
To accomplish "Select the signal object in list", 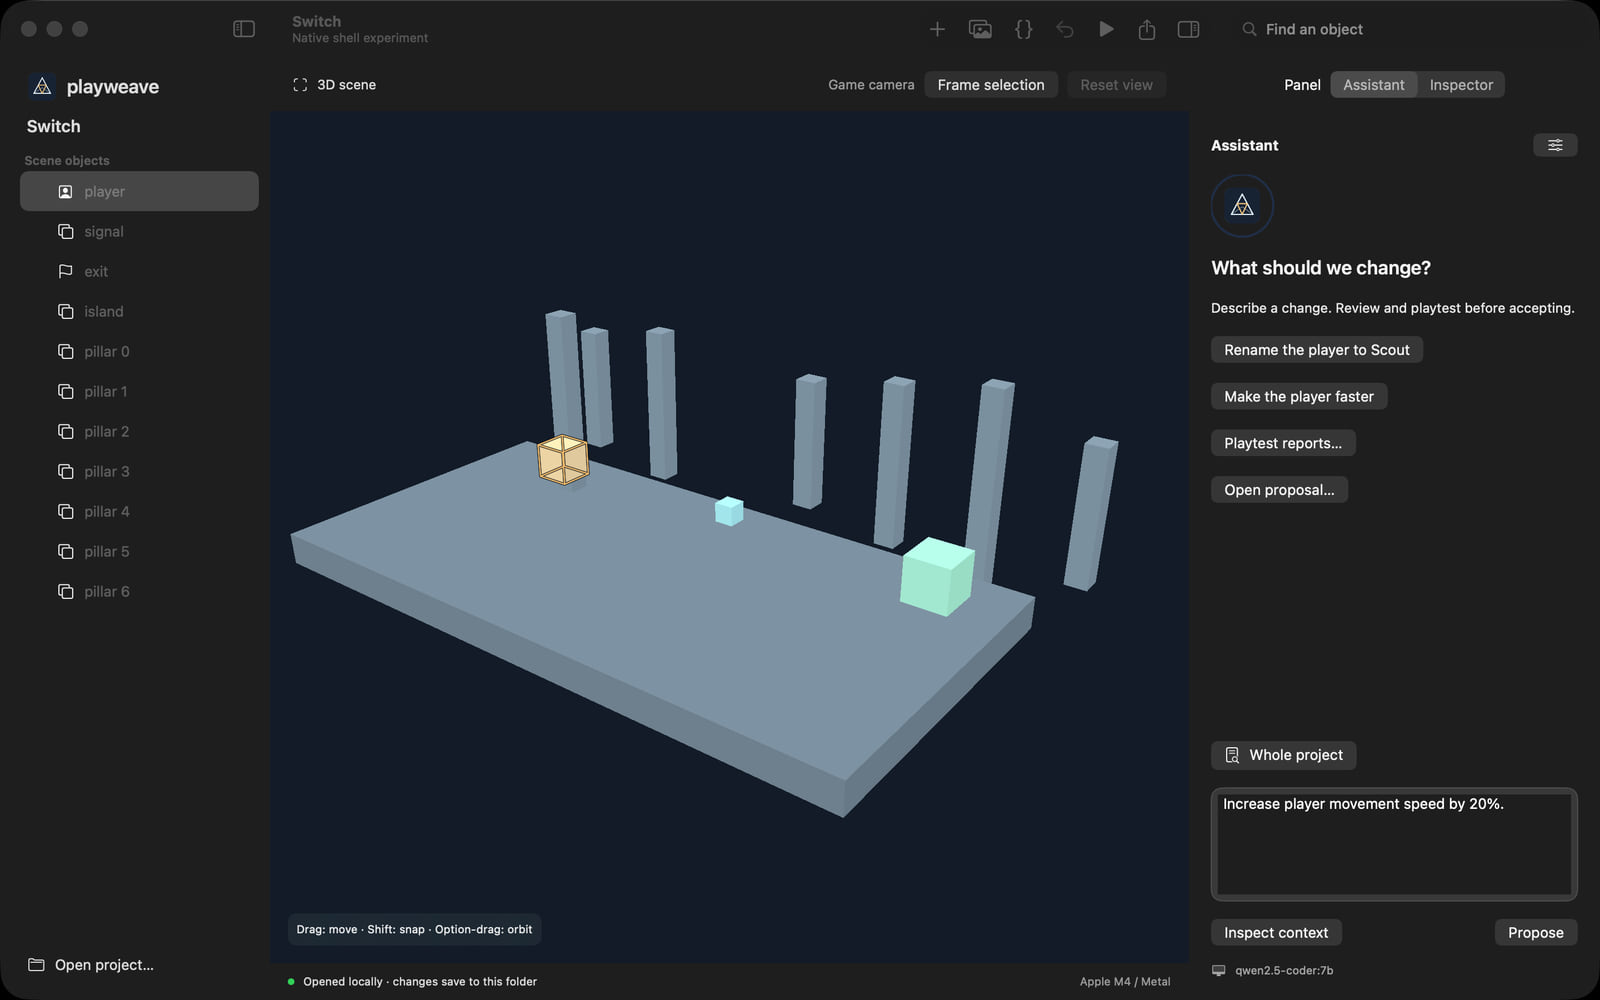I will click(139, 231).
